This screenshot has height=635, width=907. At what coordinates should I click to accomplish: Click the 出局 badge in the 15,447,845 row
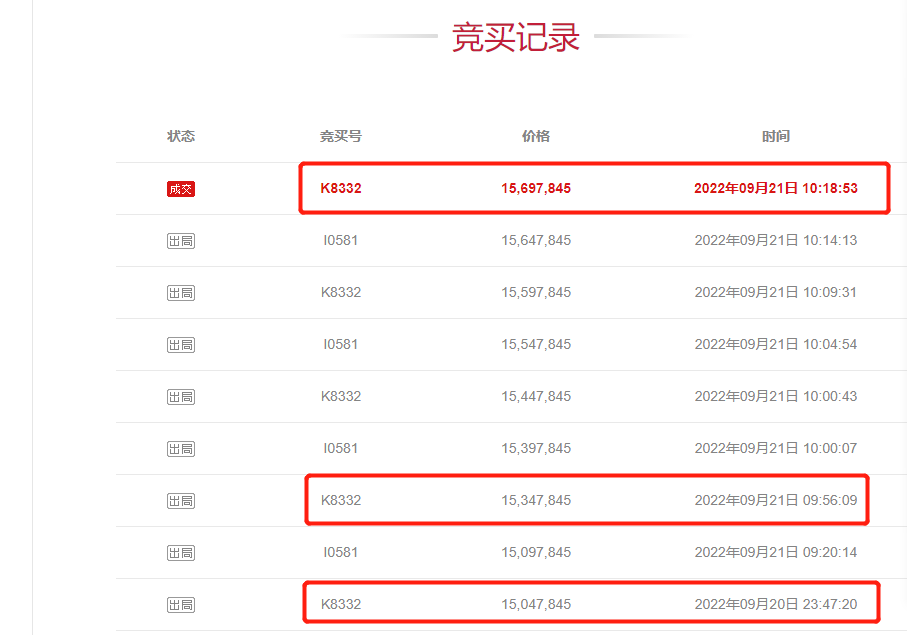point(181,397)
